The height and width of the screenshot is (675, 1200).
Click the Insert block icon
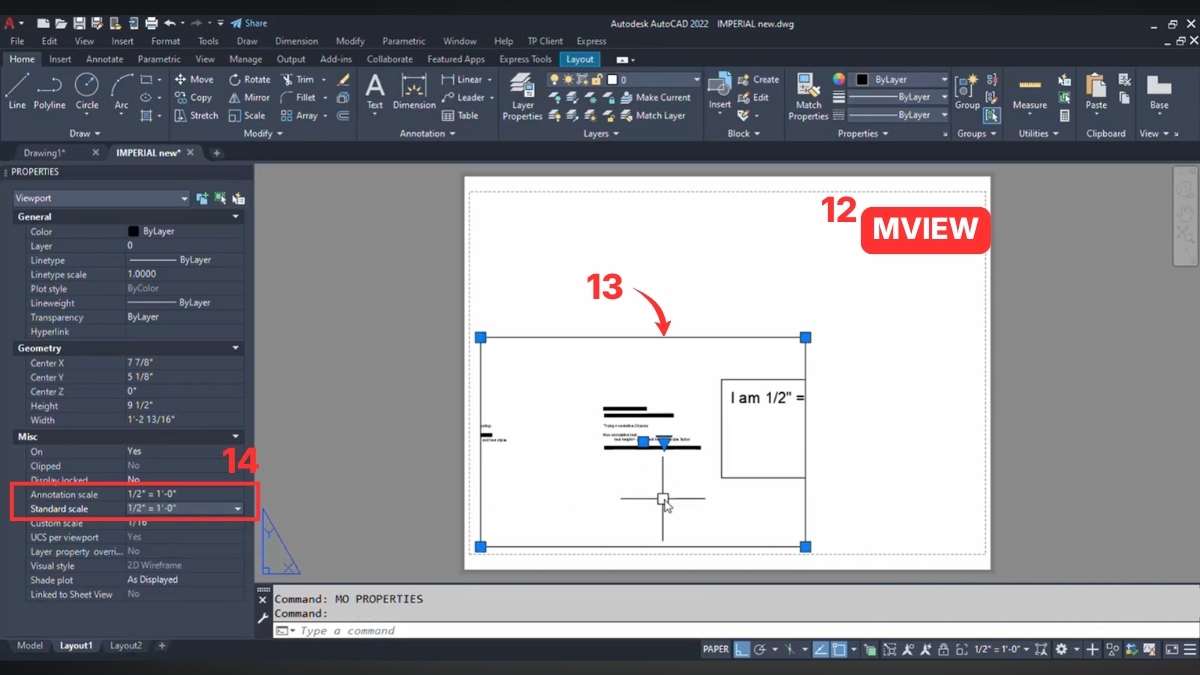(720, 91)
